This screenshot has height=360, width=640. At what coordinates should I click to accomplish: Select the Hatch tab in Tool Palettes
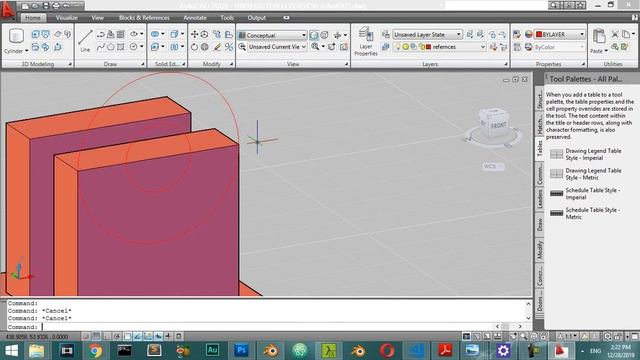point(540,124)
